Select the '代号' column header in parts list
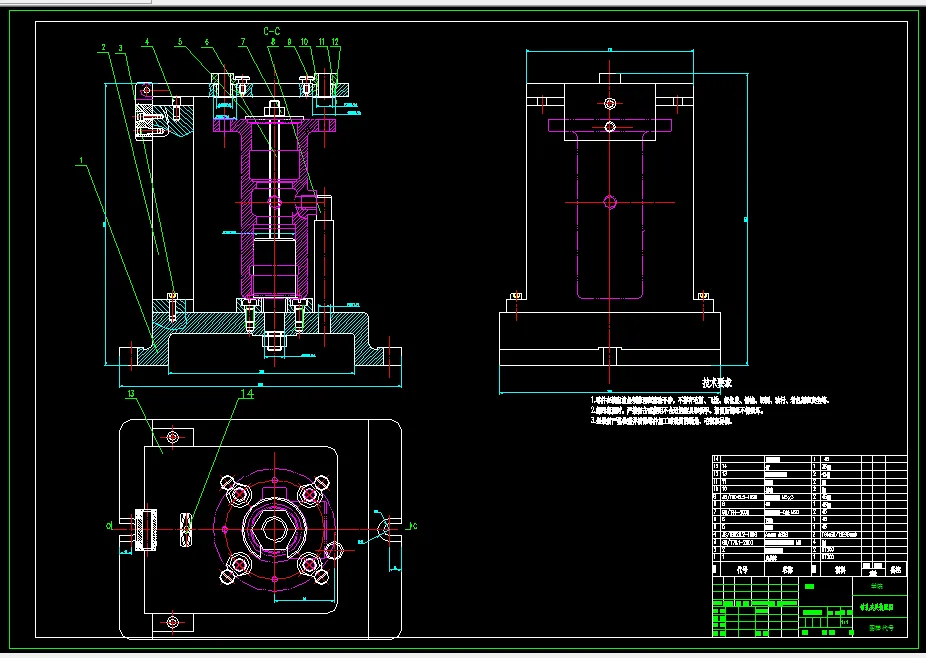Screen dimensions: 926x658 pos(742,570)
